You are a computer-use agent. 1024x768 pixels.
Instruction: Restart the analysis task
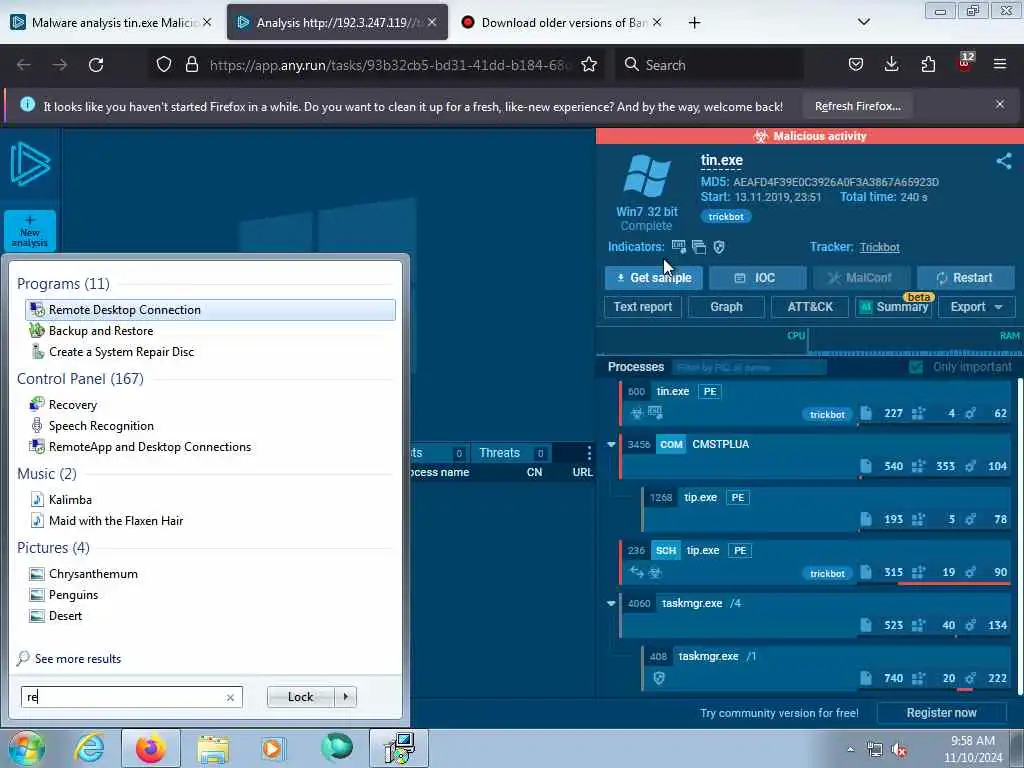(965, 278)
